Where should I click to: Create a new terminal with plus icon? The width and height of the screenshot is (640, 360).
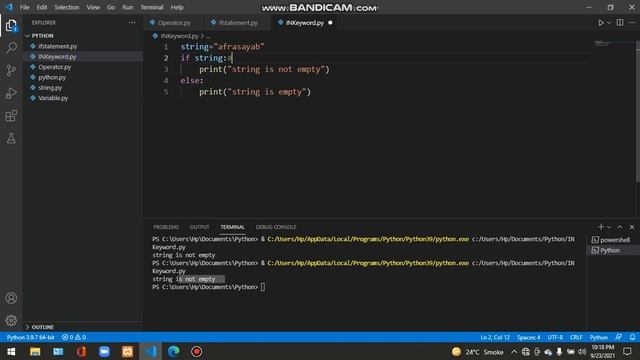[600, 227]
